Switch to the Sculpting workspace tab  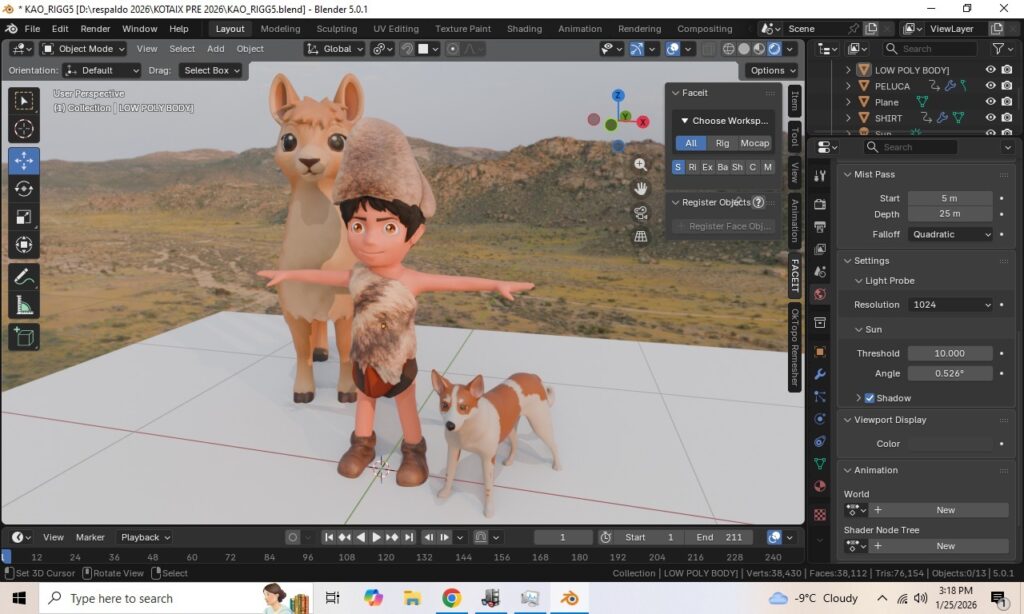(337, 29)
